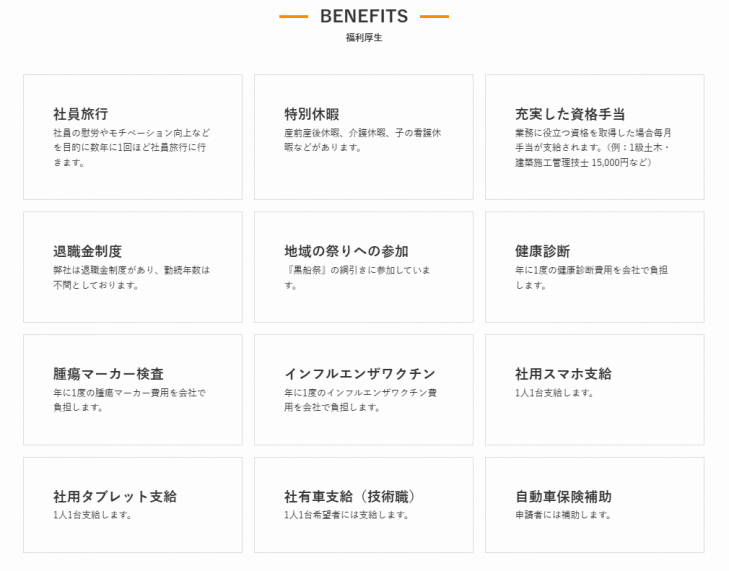Click the 産前産後休暇 description paragraph
This screenshot has width=729, height=571.
tap(363, 139)
